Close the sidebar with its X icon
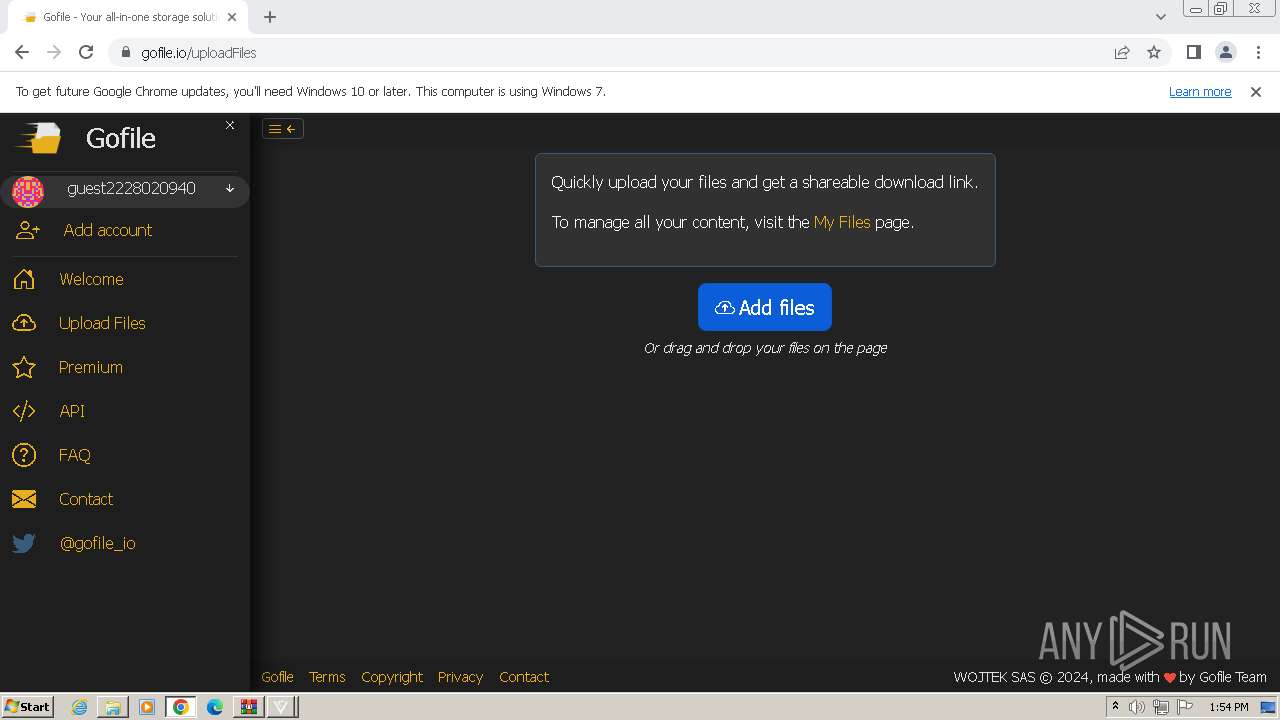Screen dimensions: 1280x720 [x=230, y=125]
